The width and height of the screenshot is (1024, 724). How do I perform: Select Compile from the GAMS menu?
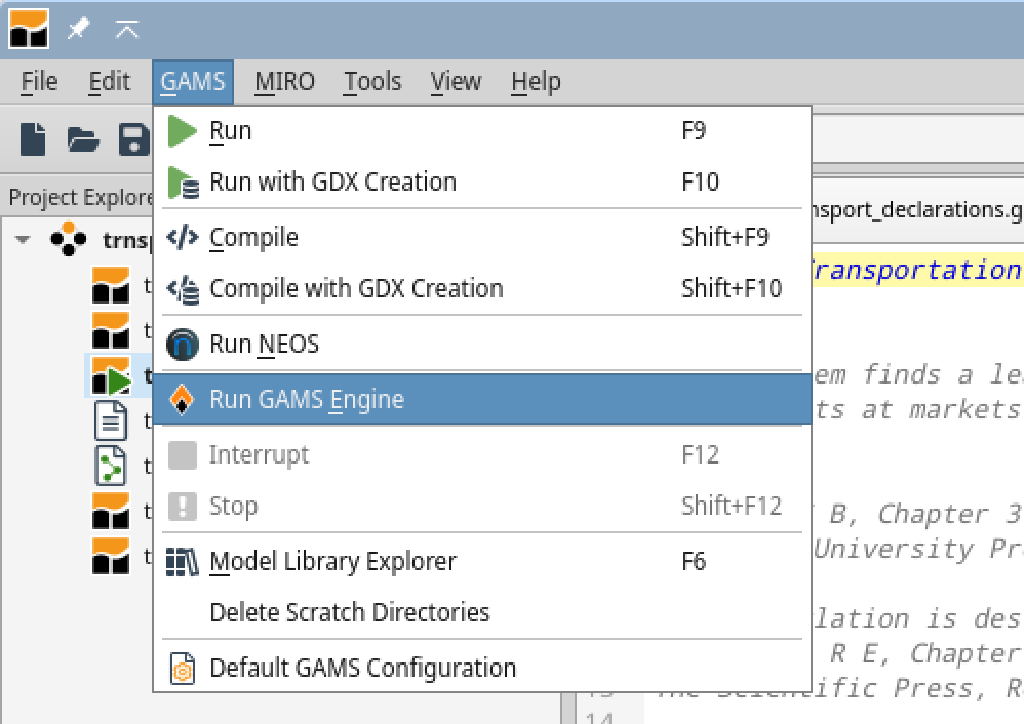point(483,237)
